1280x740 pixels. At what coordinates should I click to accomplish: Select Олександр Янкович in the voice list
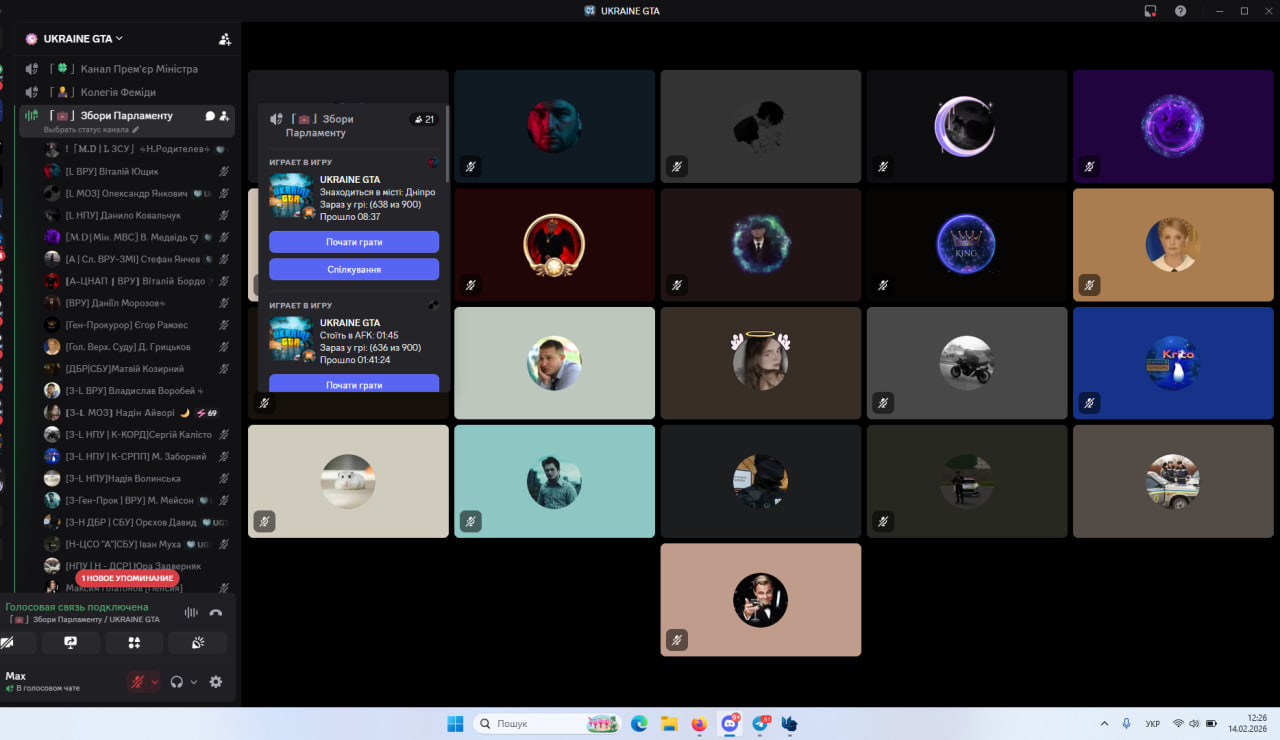click(137, 193)
